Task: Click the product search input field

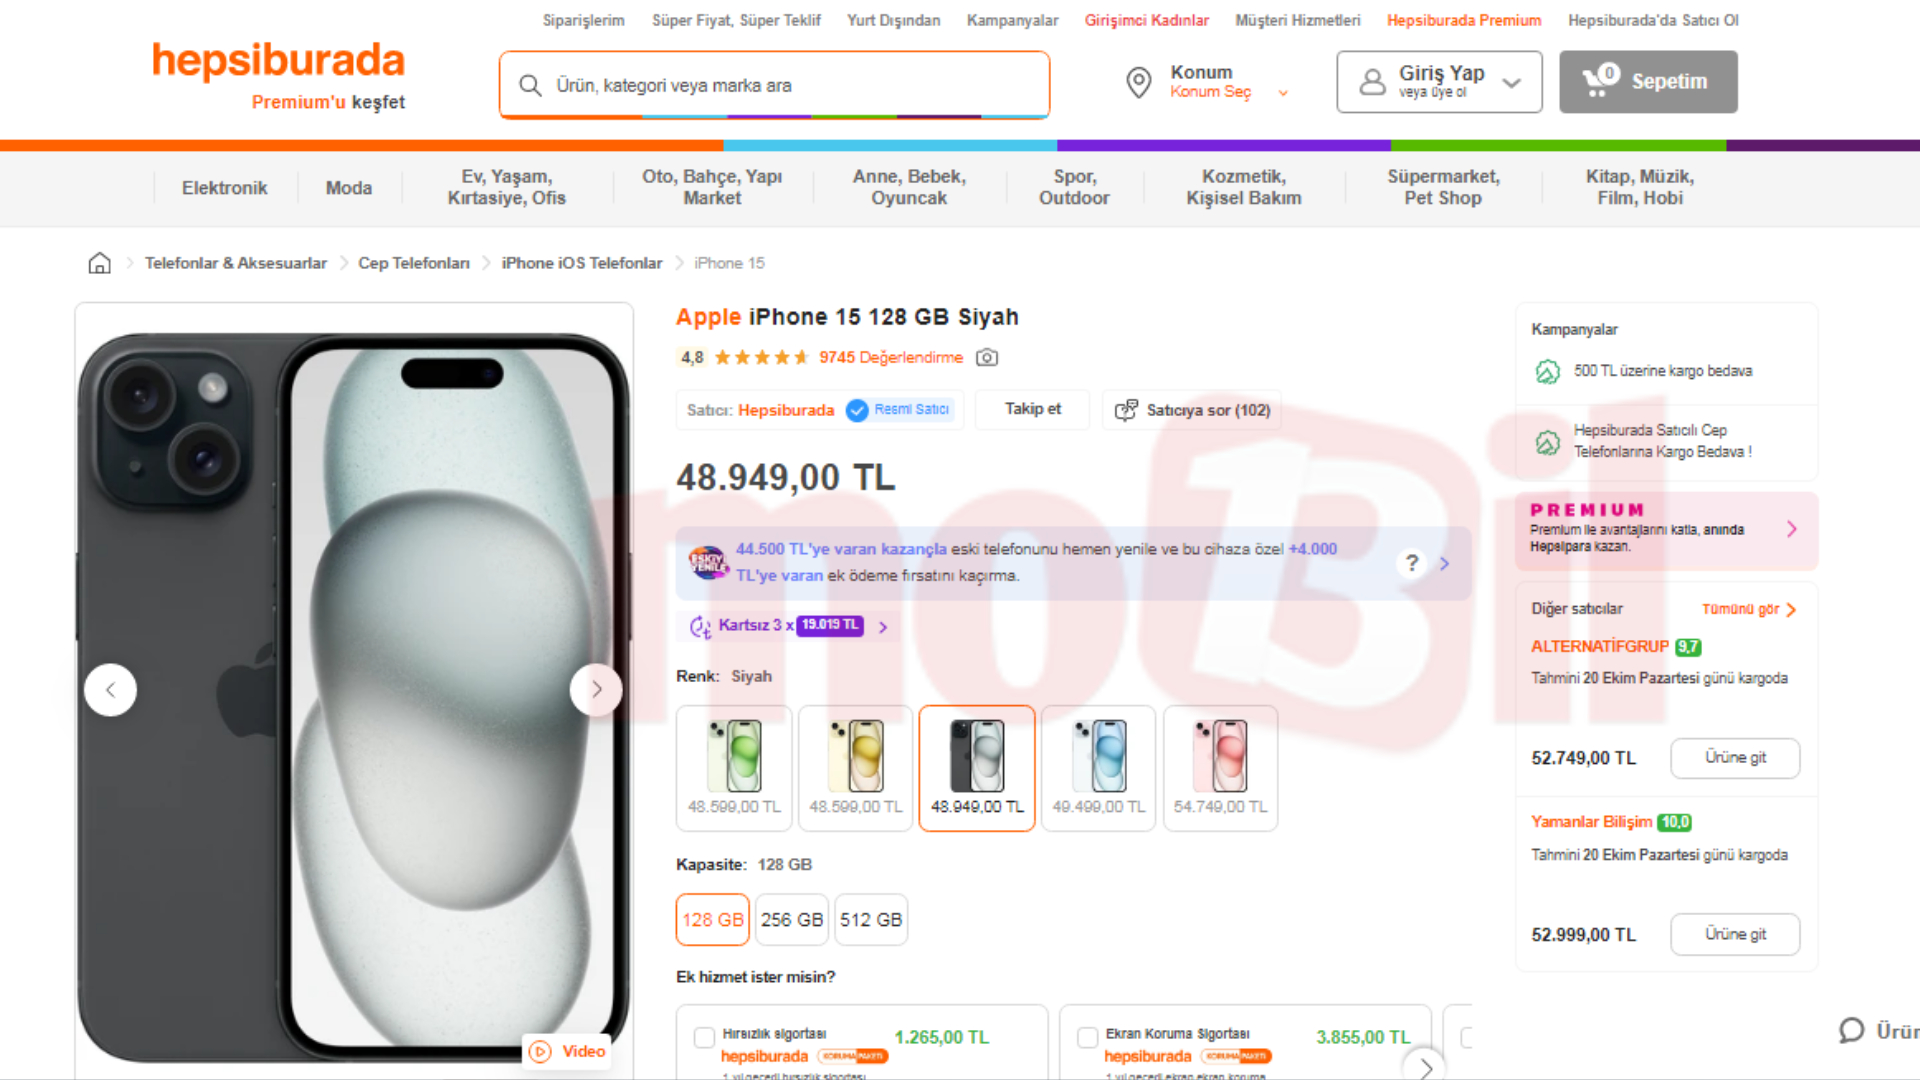Action: [775, 86]
